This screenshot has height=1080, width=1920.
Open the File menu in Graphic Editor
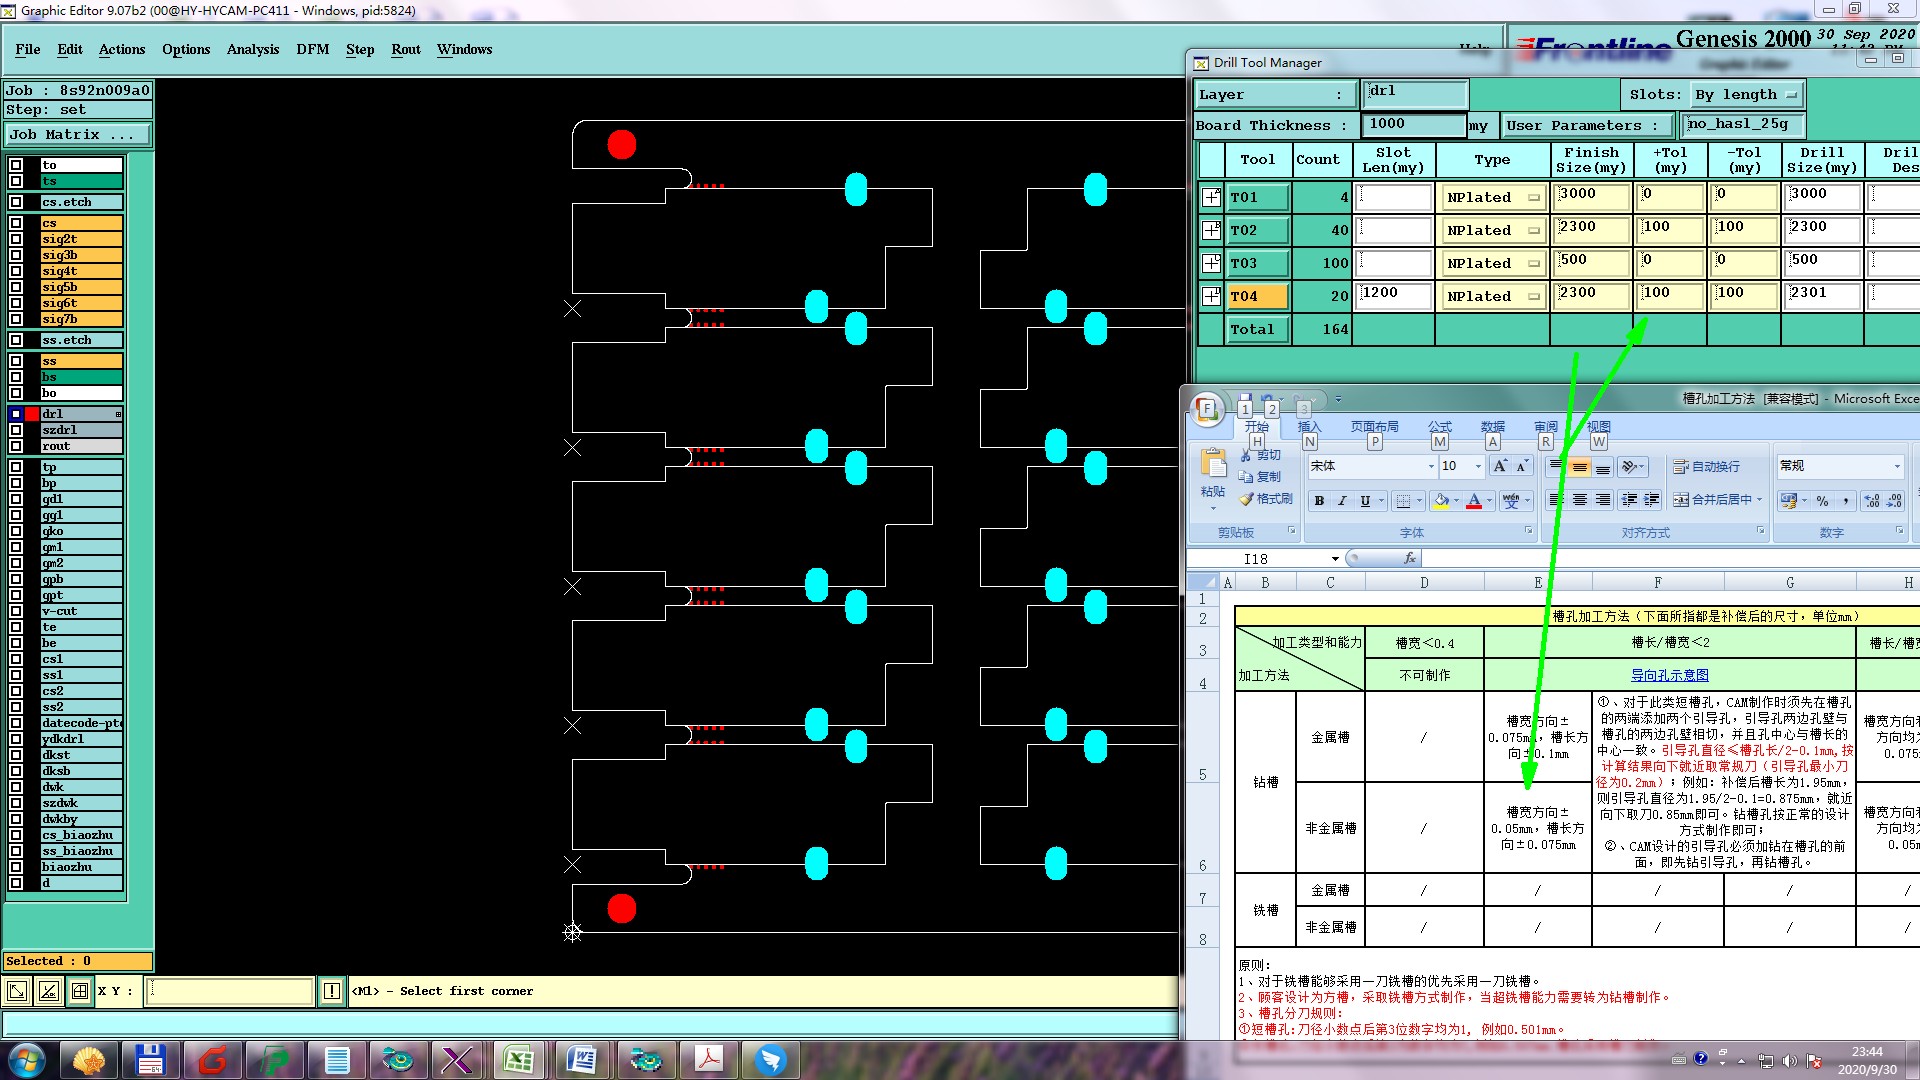point(28,49)
